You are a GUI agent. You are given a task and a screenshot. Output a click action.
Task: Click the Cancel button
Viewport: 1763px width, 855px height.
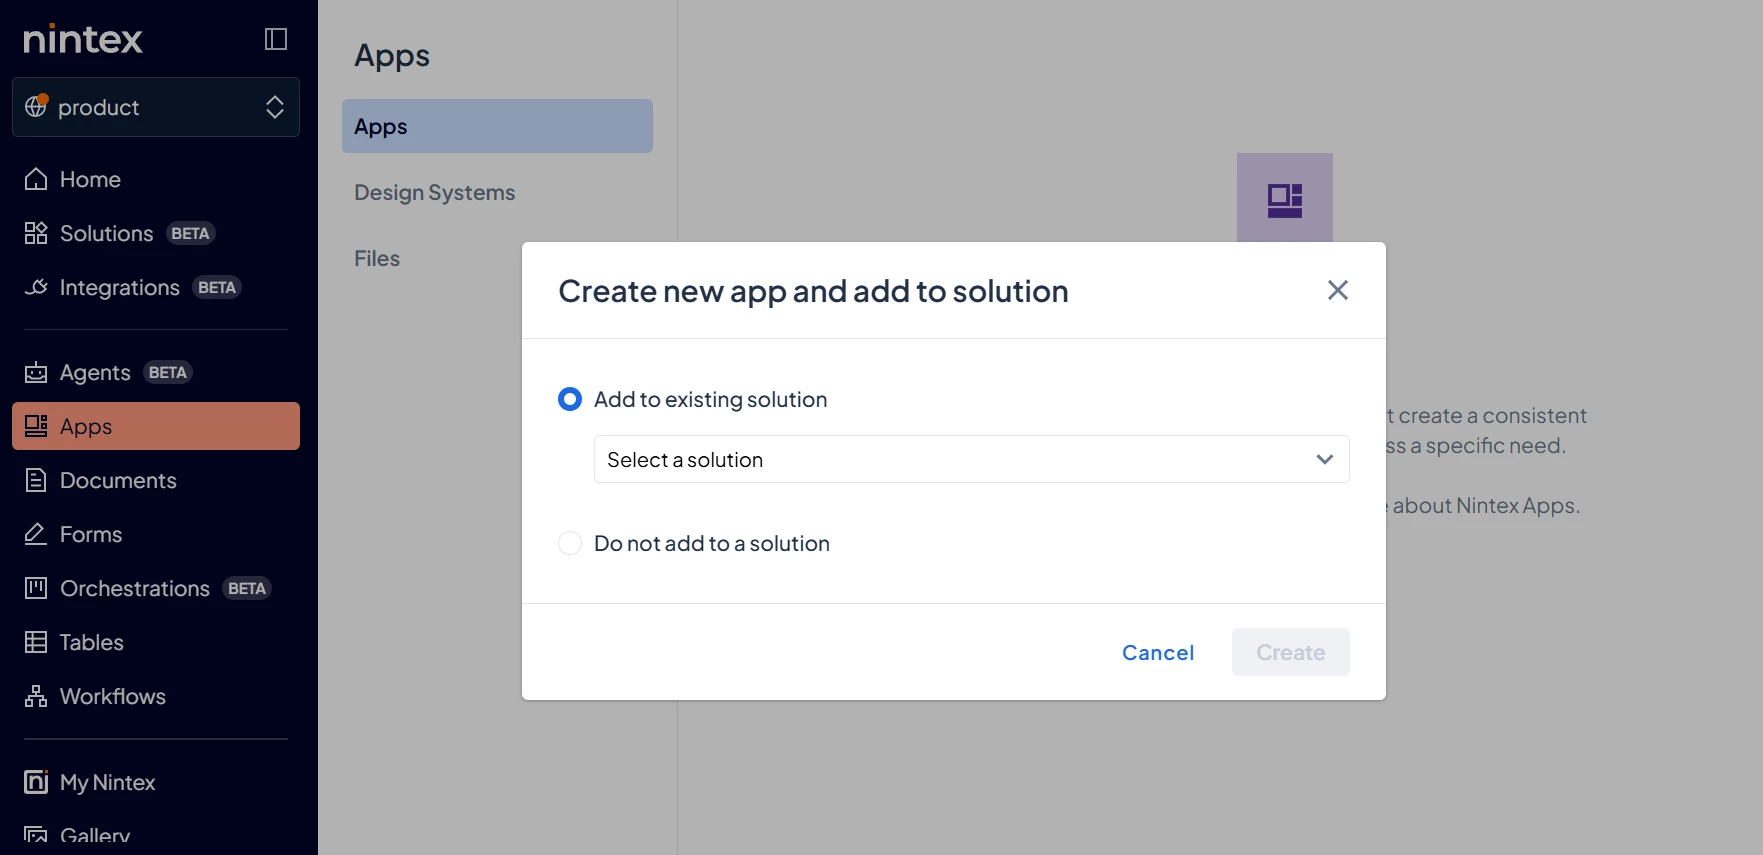1158,652
